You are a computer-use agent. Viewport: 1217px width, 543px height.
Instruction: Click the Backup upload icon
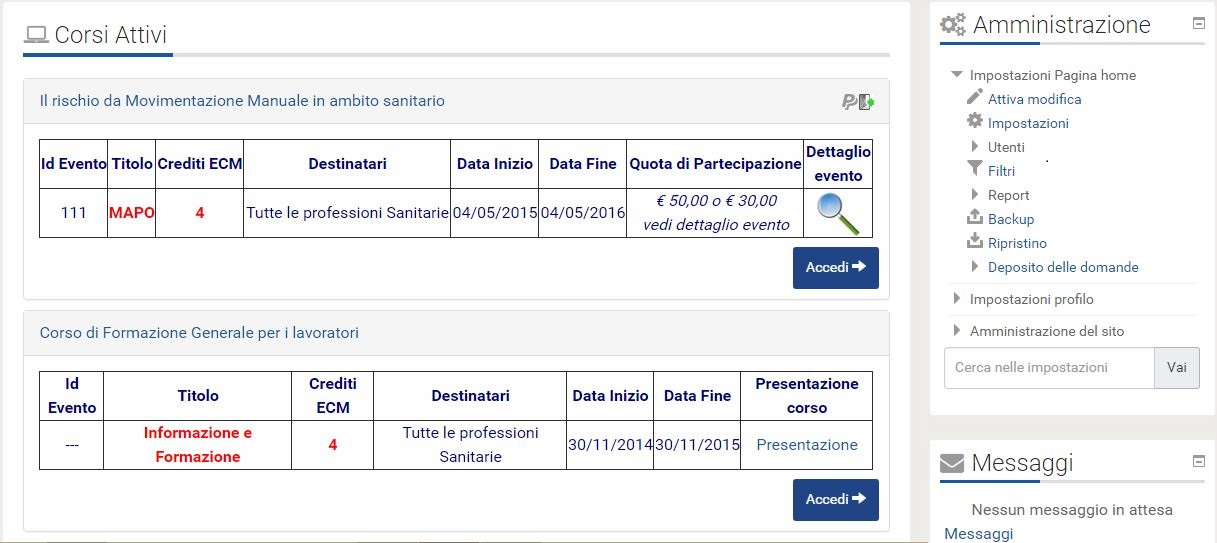coord(975,217)
